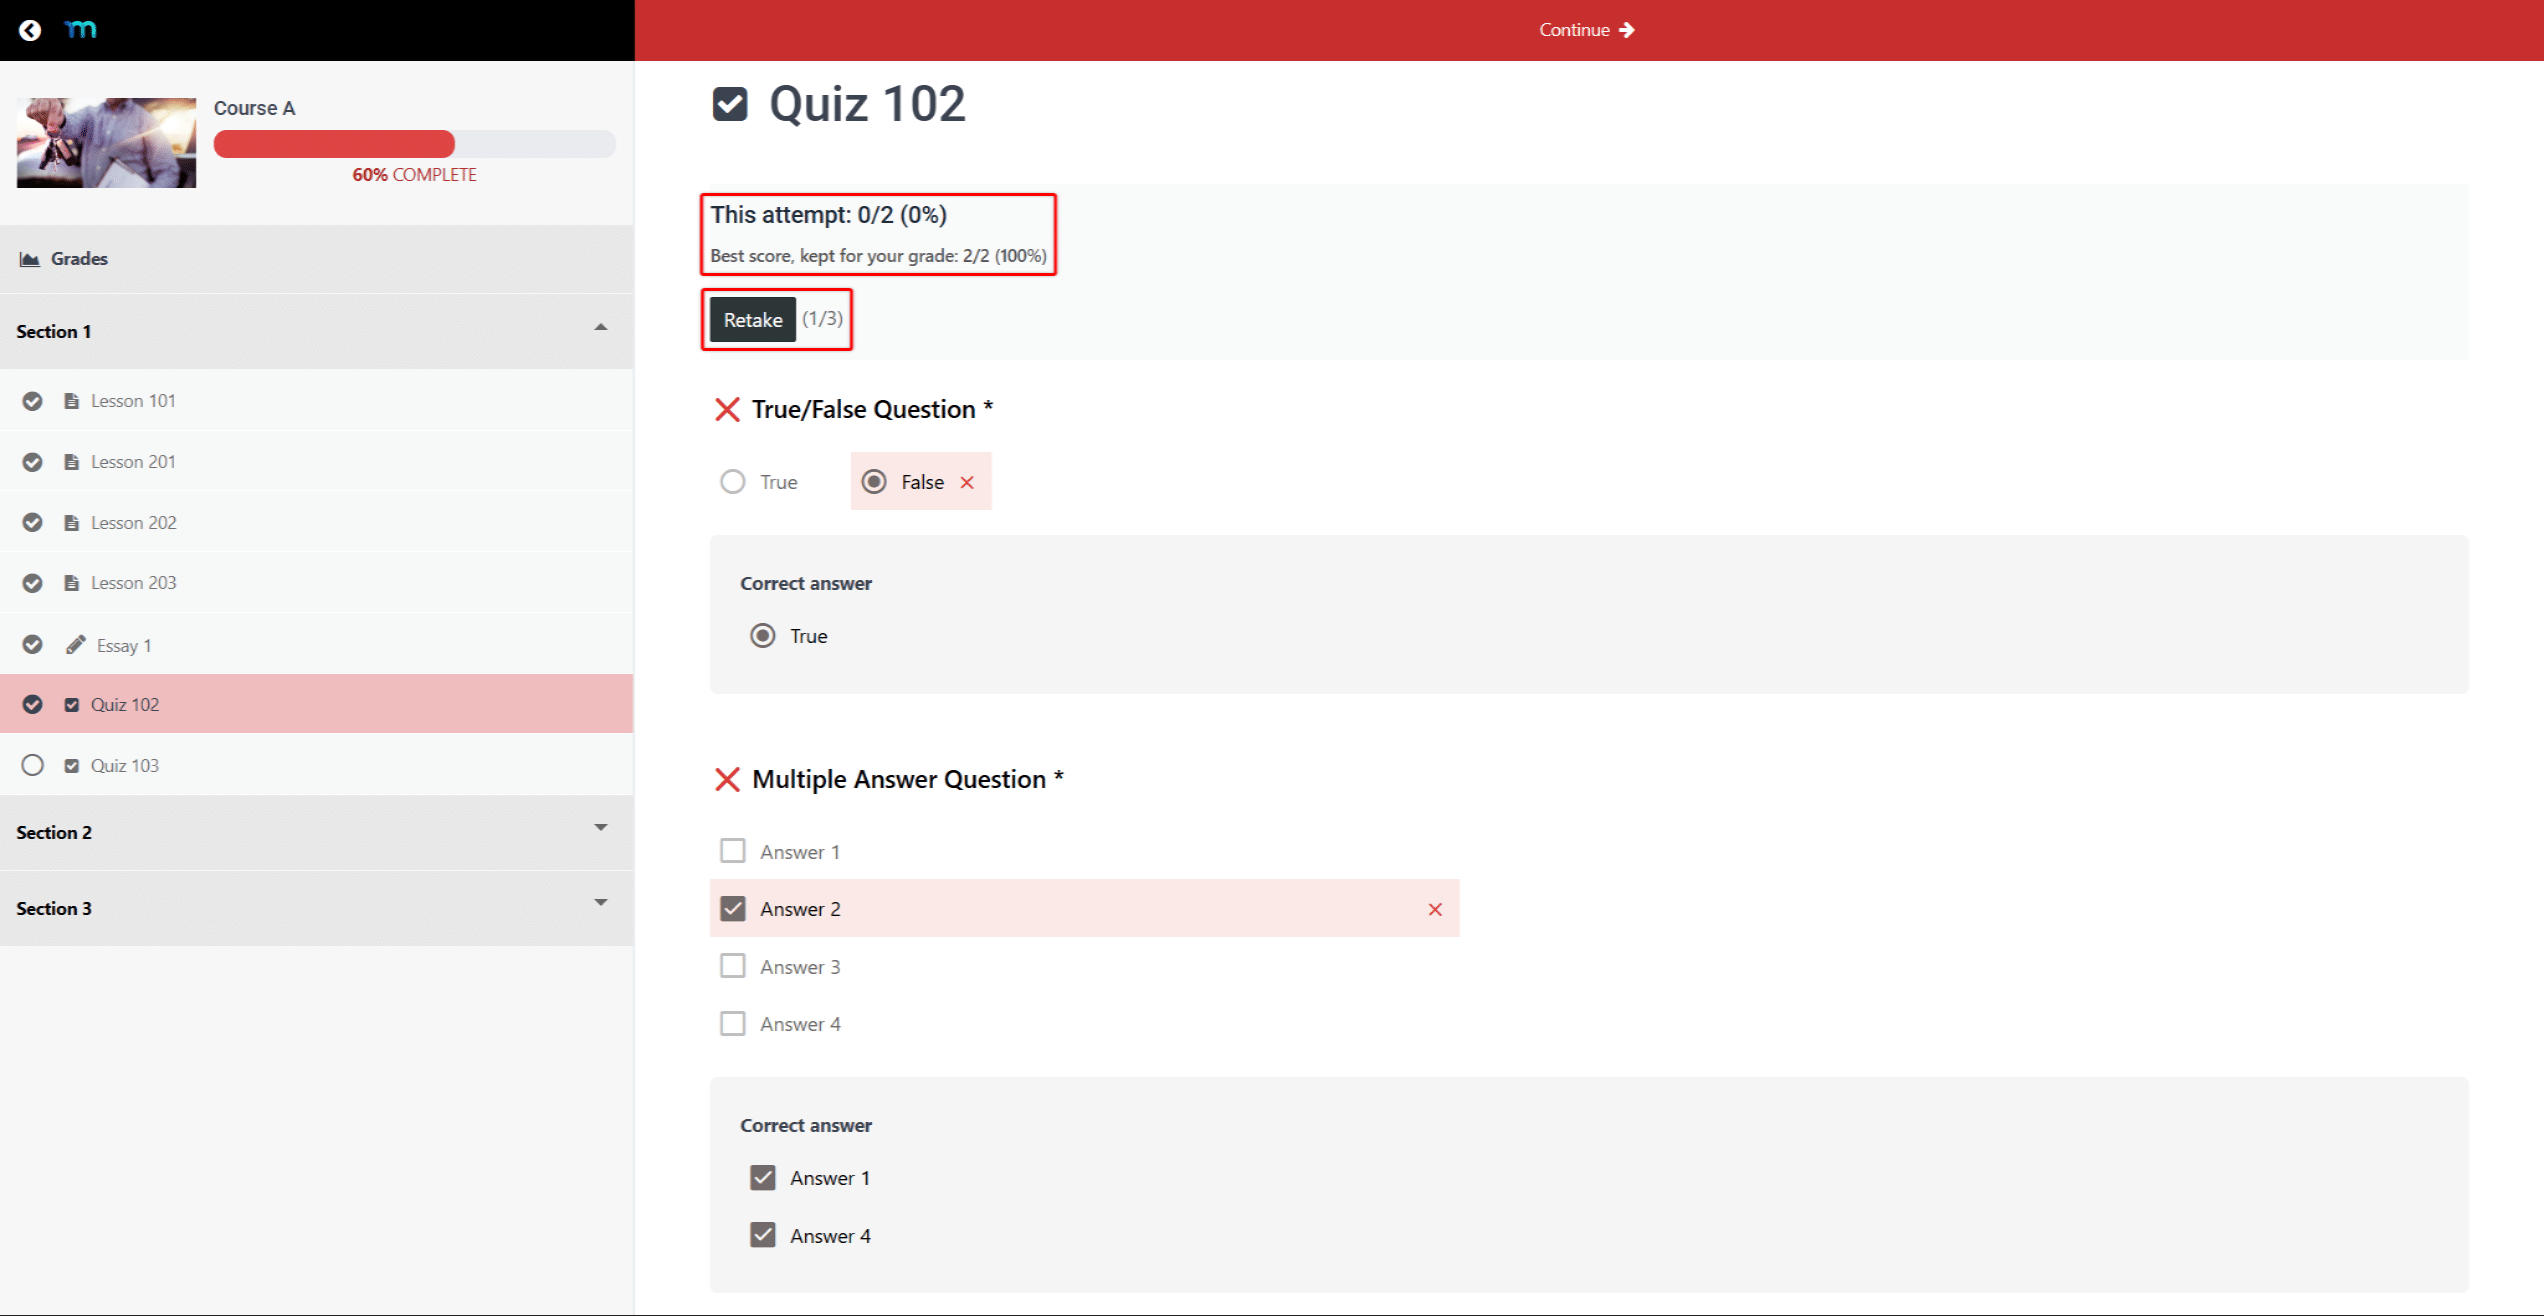
Task: Check the Answer 1 checkbox
Action: pos(733,851)
